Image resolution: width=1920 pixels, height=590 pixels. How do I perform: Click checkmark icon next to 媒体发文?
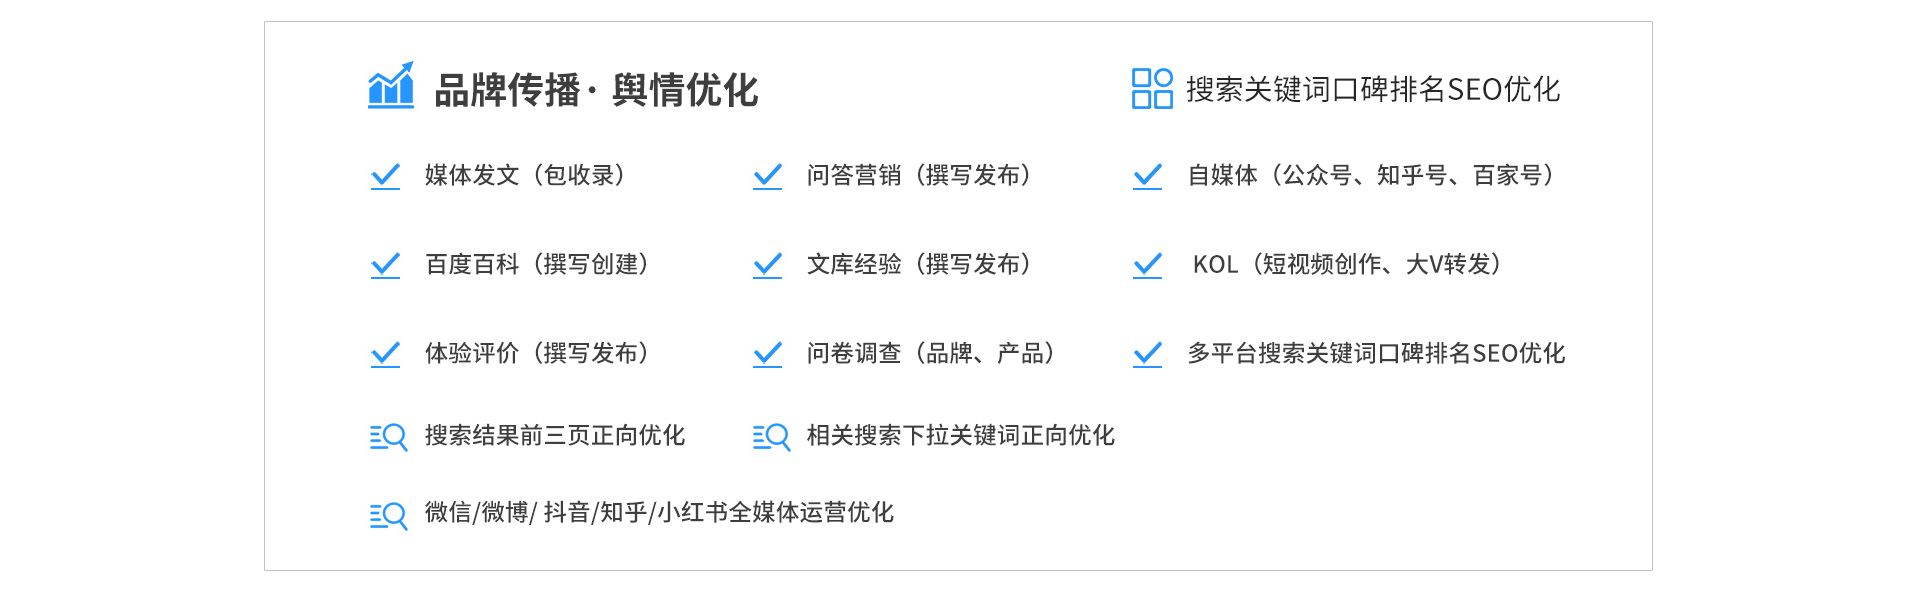[x=385, y=176]
